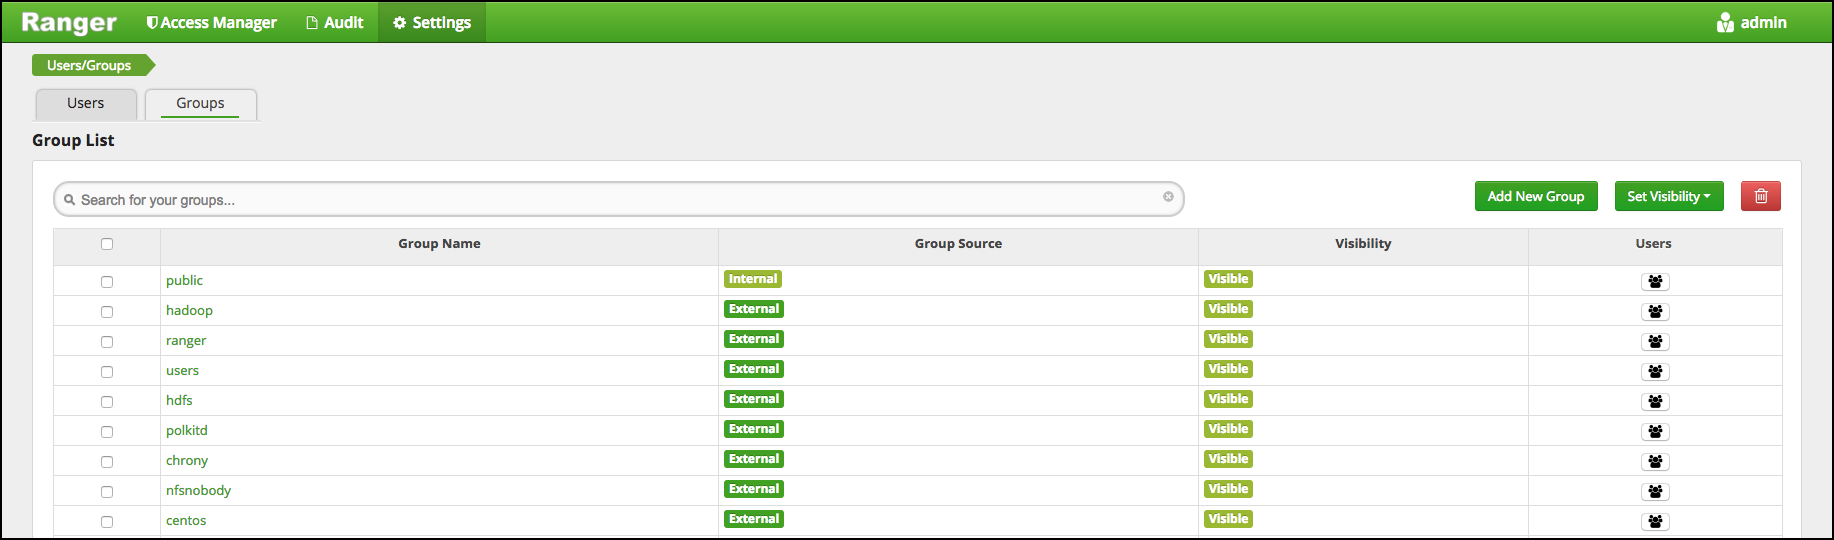The height and width of the screenshot is (540, 1834).
Task: Open users icon for polkitd group
Action: [x=1655, y=432]
